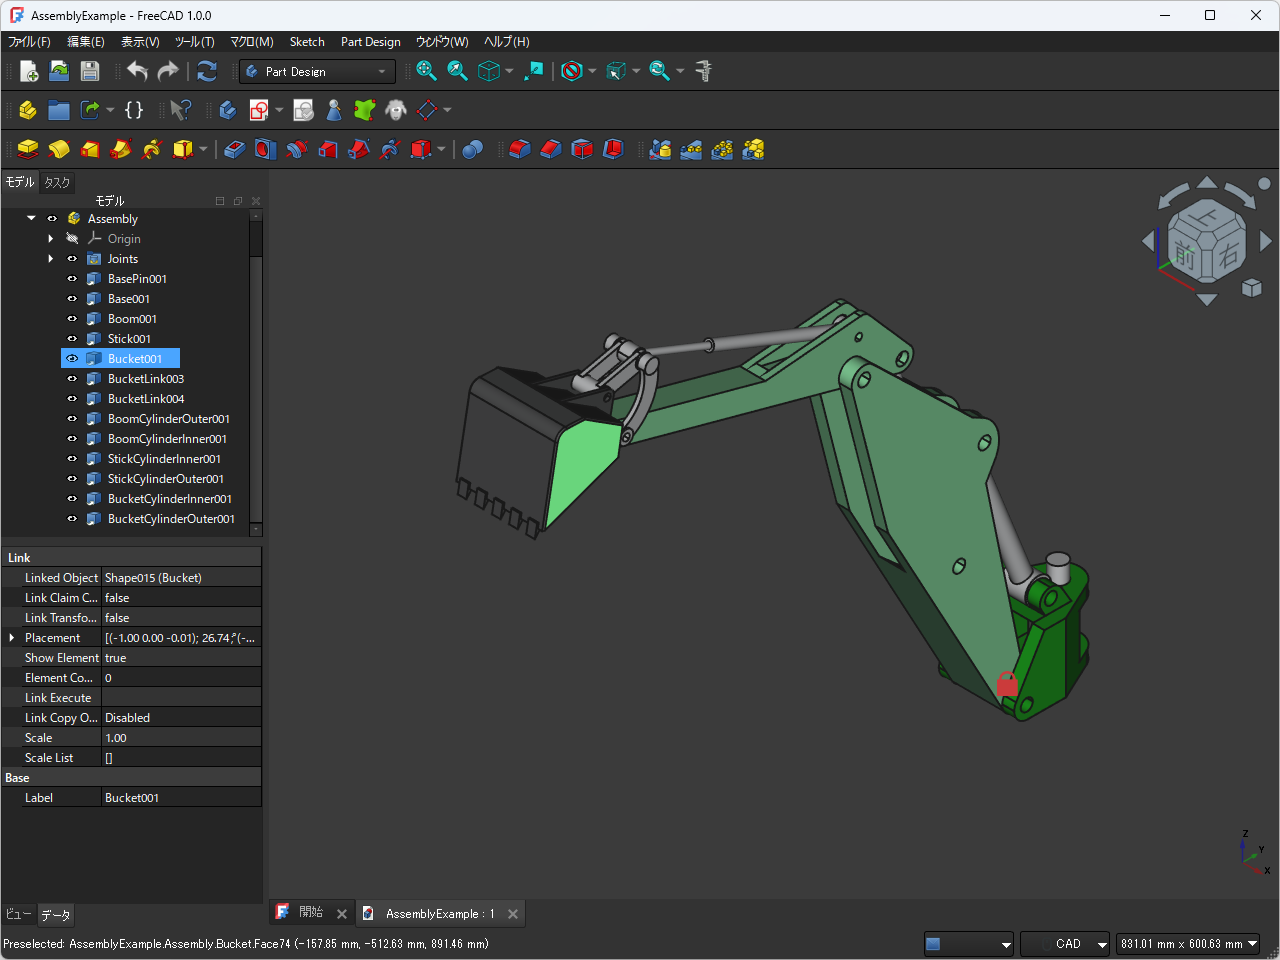Viewport: 1280px width, 960px height.
Task: Expand the Placement property row
Action: tap(10, 637)
